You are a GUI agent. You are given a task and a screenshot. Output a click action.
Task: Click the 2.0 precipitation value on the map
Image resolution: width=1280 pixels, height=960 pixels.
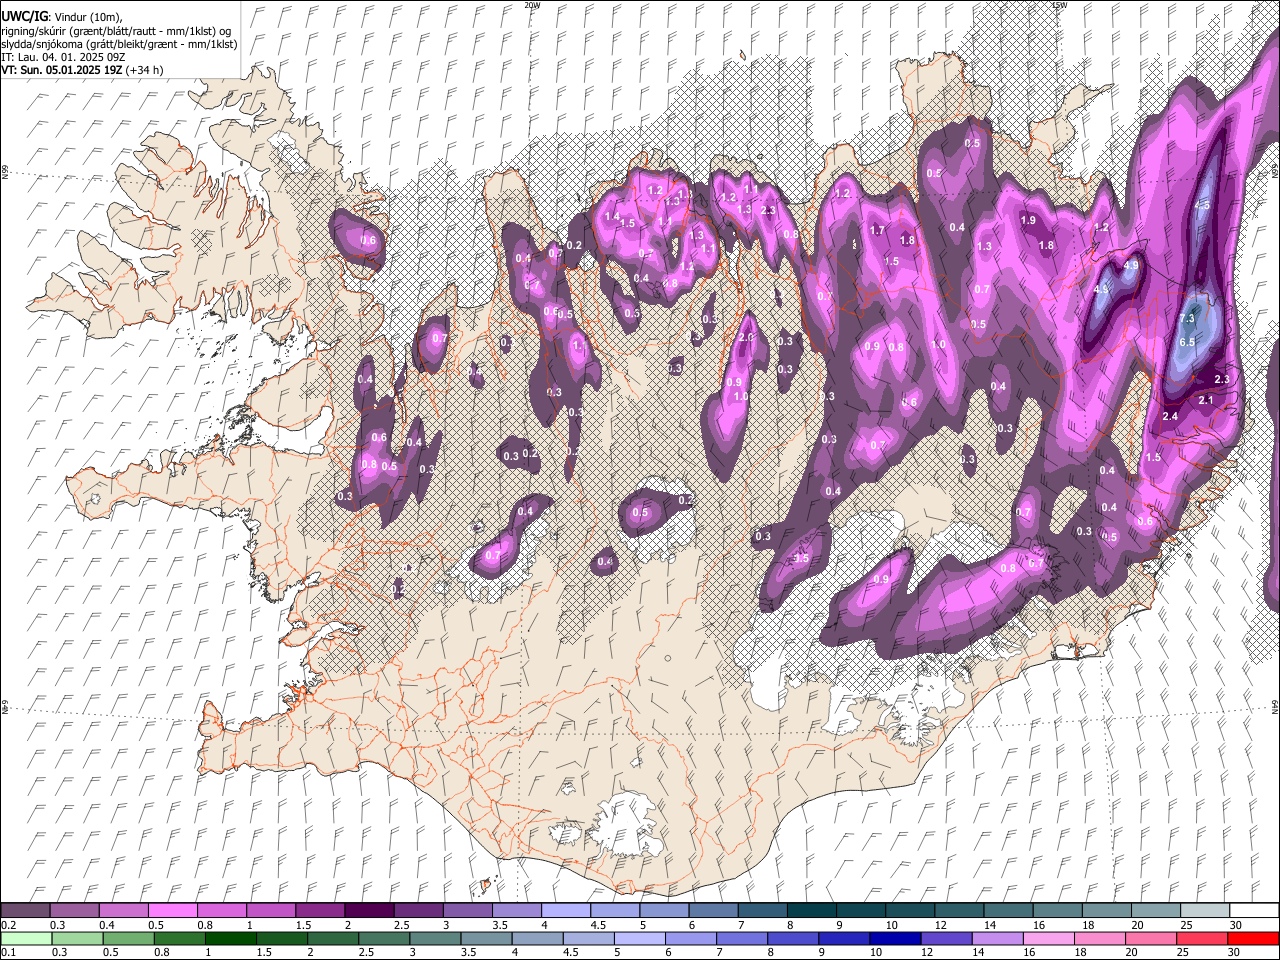[746, 338]
